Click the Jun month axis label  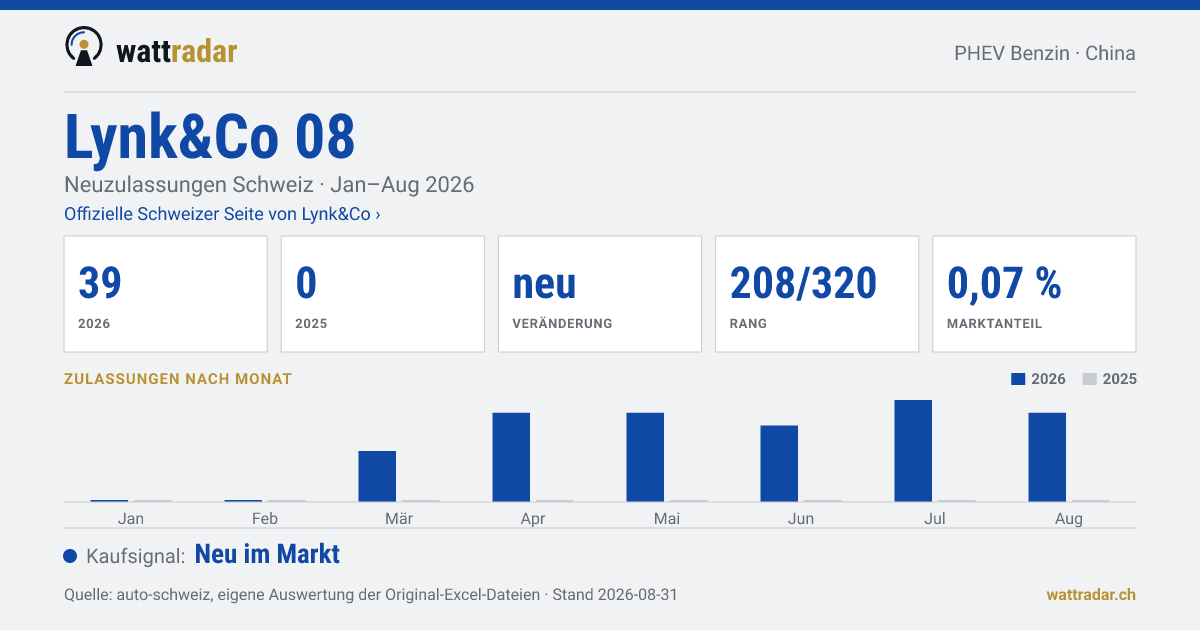[x=801, y=518]
